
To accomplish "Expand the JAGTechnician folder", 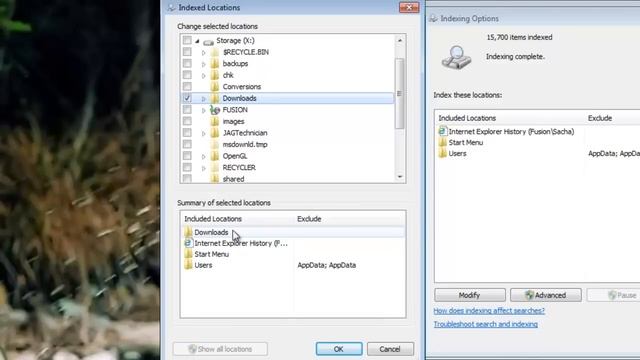I will click(203, 133).
